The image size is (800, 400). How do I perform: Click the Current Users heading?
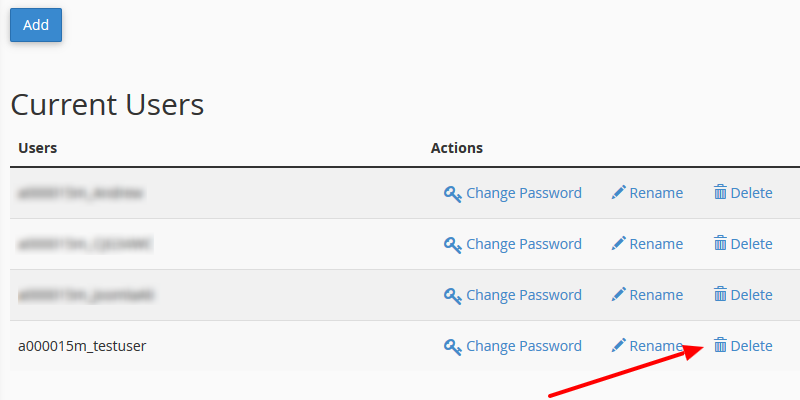click(x=107, y=104)
